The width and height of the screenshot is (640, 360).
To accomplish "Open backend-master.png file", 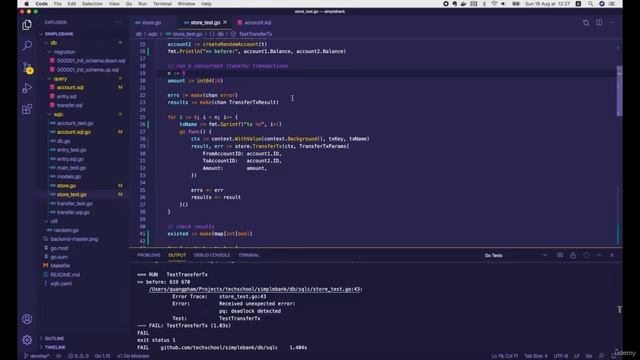I will (74, 239).
